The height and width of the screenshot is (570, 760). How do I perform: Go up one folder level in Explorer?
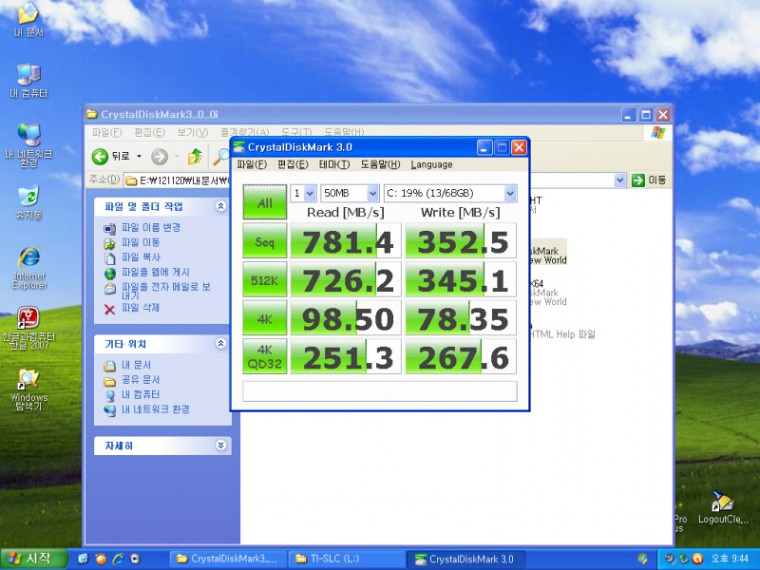tap(195, 156)
